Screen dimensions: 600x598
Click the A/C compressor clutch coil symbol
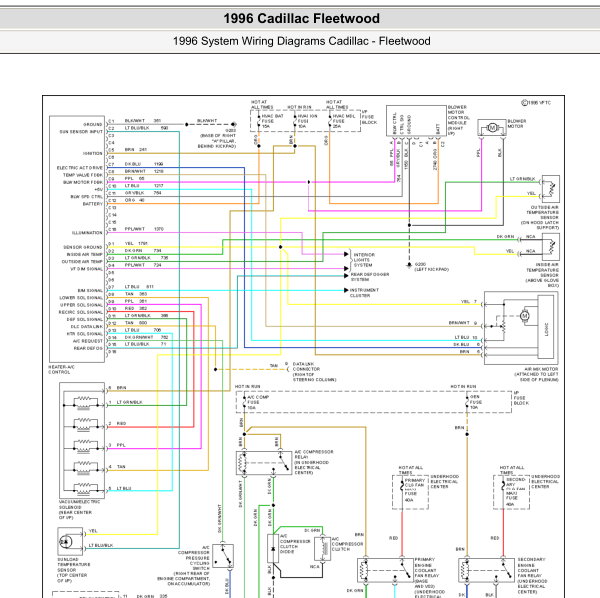coord(322,549)
